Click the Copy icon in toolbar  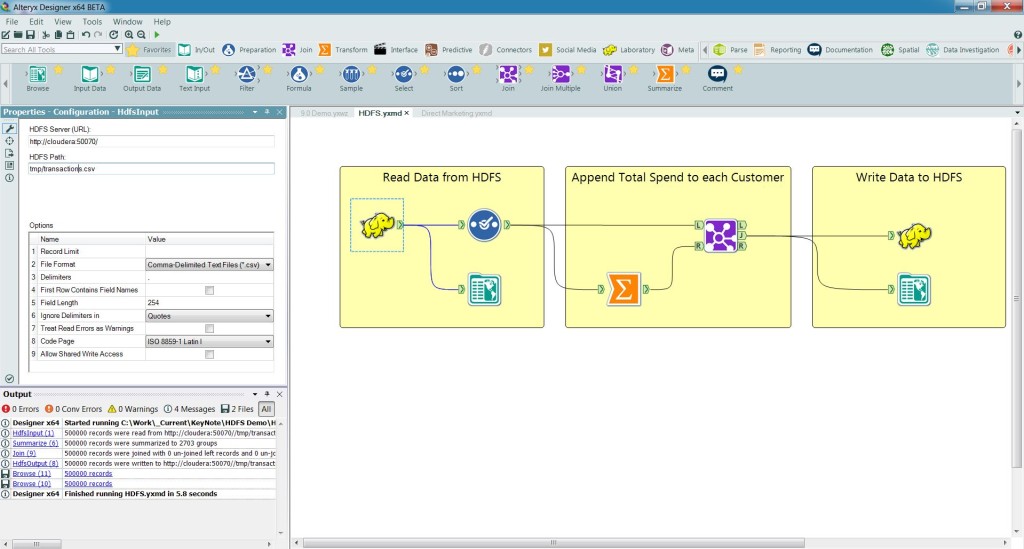(x=58, y=35)
